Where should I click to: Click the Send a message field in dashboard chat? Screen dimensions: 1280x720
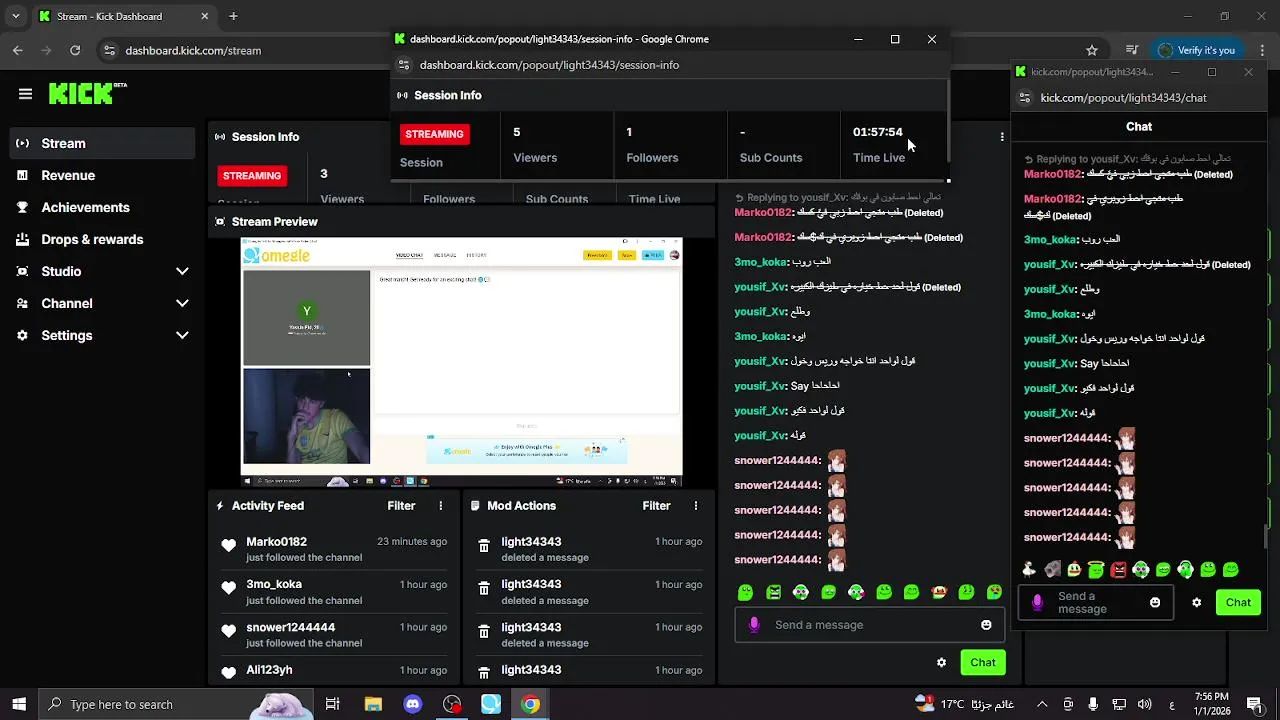pyautogui.click(x=868, y=625)
